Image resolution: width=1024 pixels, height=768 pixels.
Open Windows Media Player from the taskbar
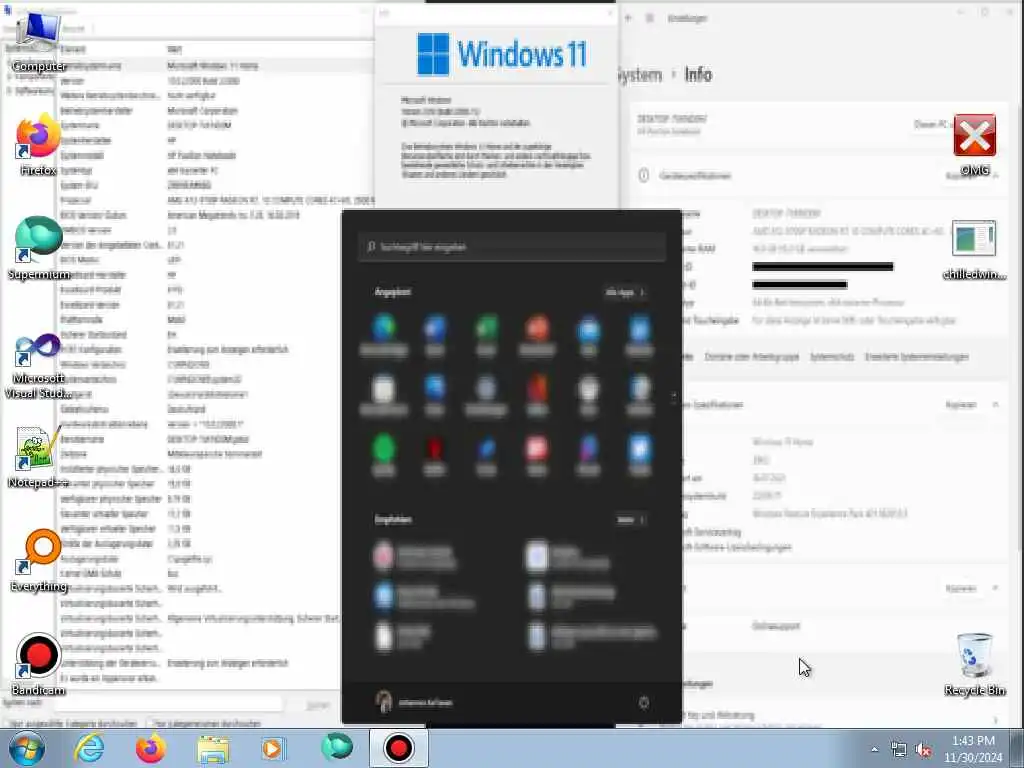coord(274,748)
